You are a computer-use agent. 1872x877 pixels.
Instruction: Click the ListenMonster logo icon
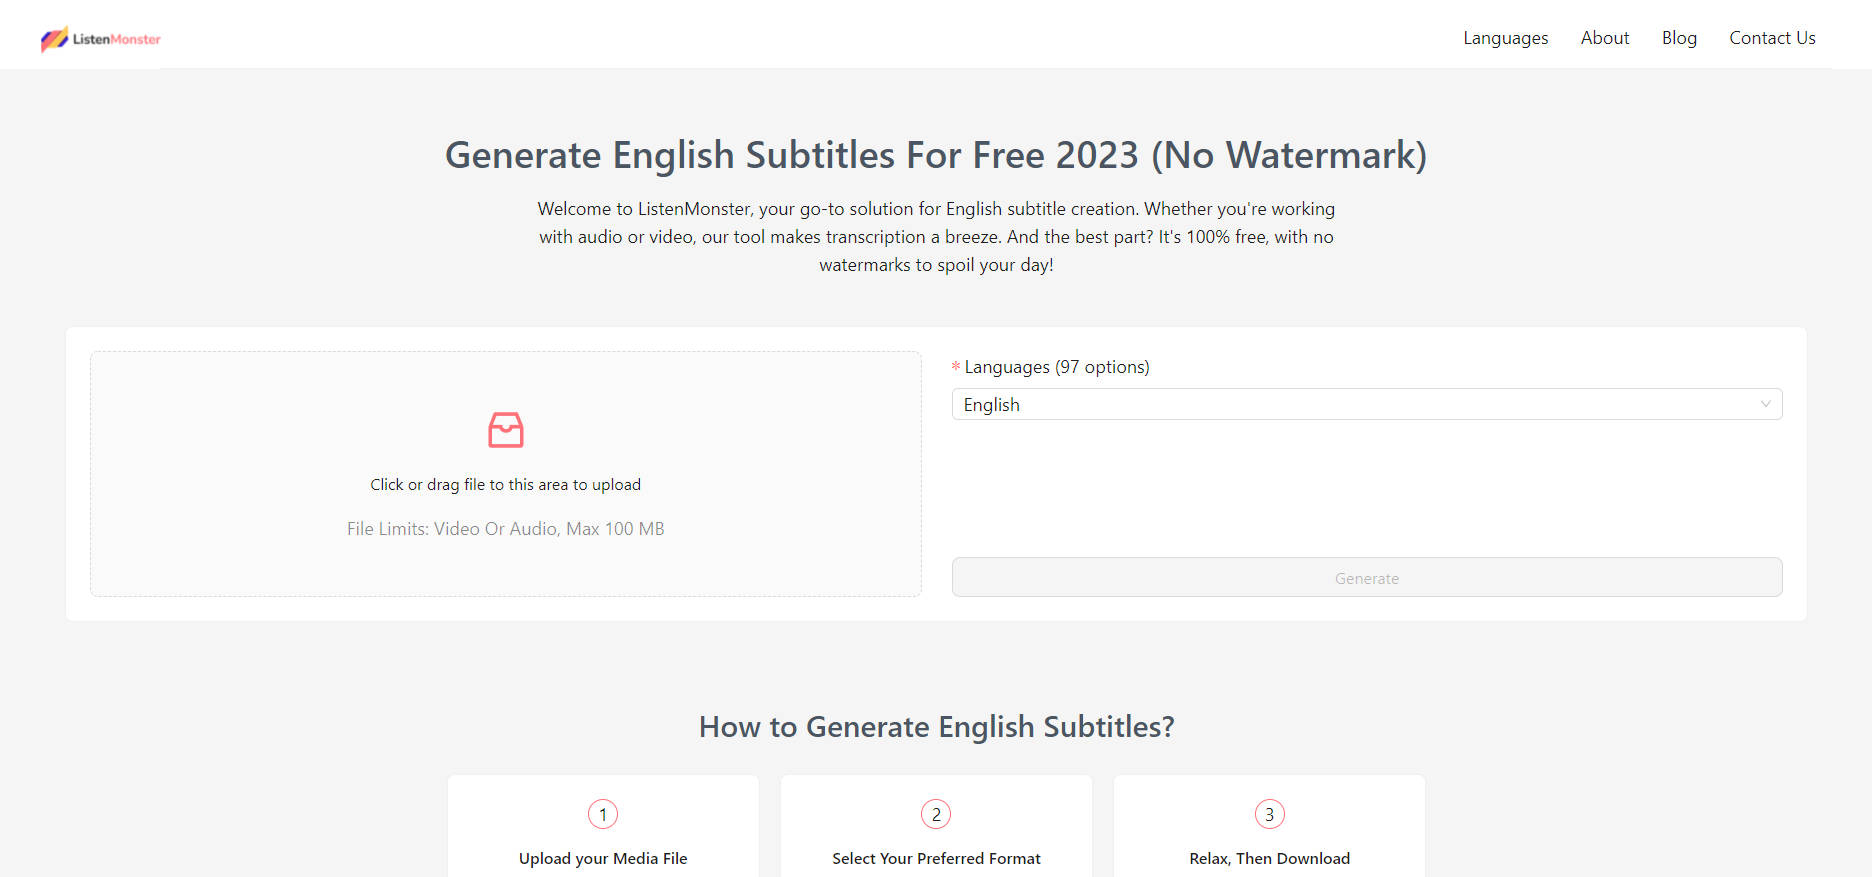(x=54, y=39)
